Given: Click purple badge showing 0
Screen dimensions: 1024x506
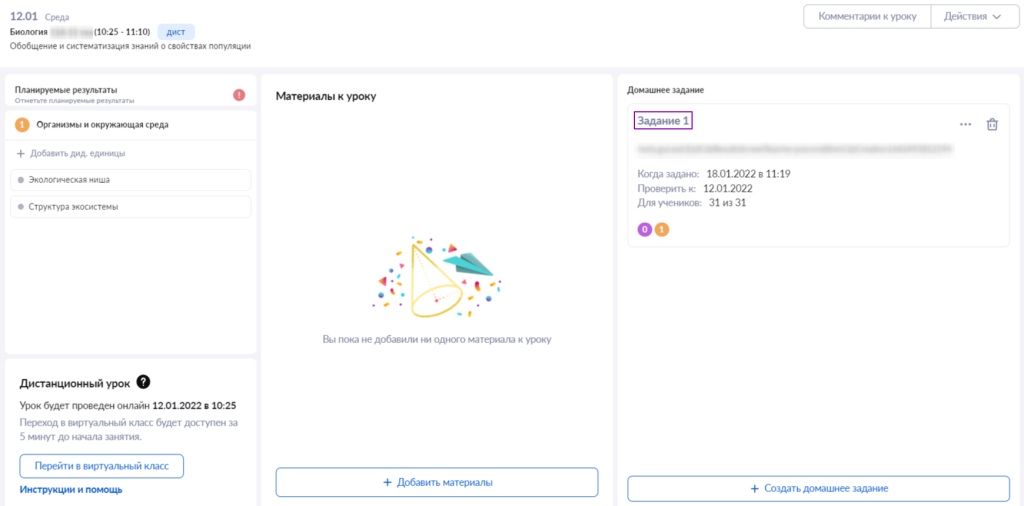Looking at the screenshot, I should pyautogui.click(x=645, y=229).
